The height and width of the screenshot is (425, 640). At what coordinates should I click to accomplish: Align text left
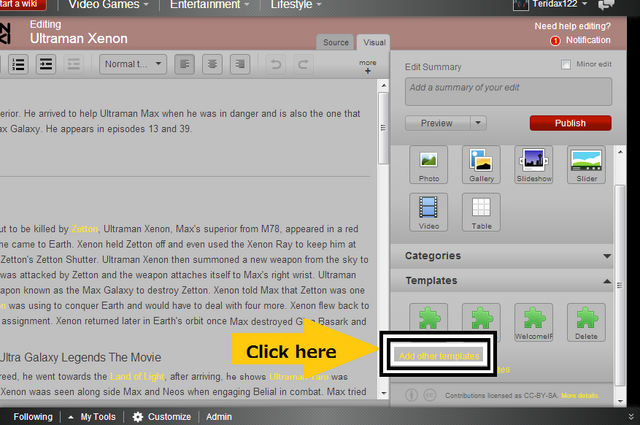coord(184,64)
